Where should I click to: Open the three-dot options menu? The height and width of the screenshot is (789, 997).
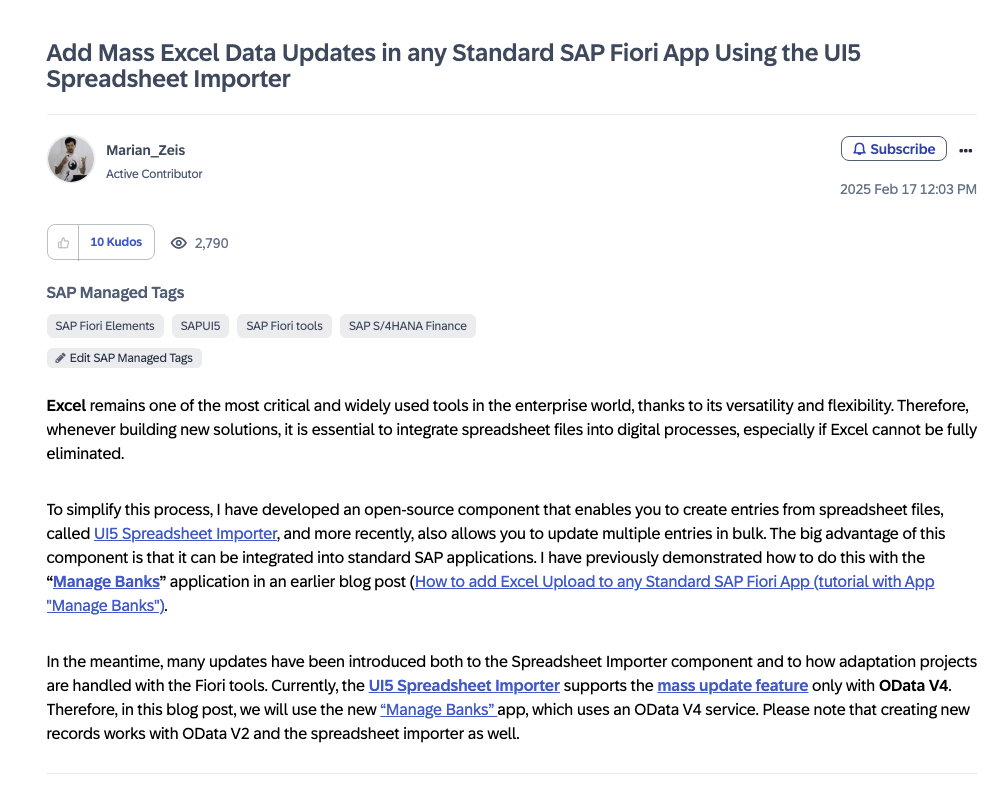click(x=965, y=150)
